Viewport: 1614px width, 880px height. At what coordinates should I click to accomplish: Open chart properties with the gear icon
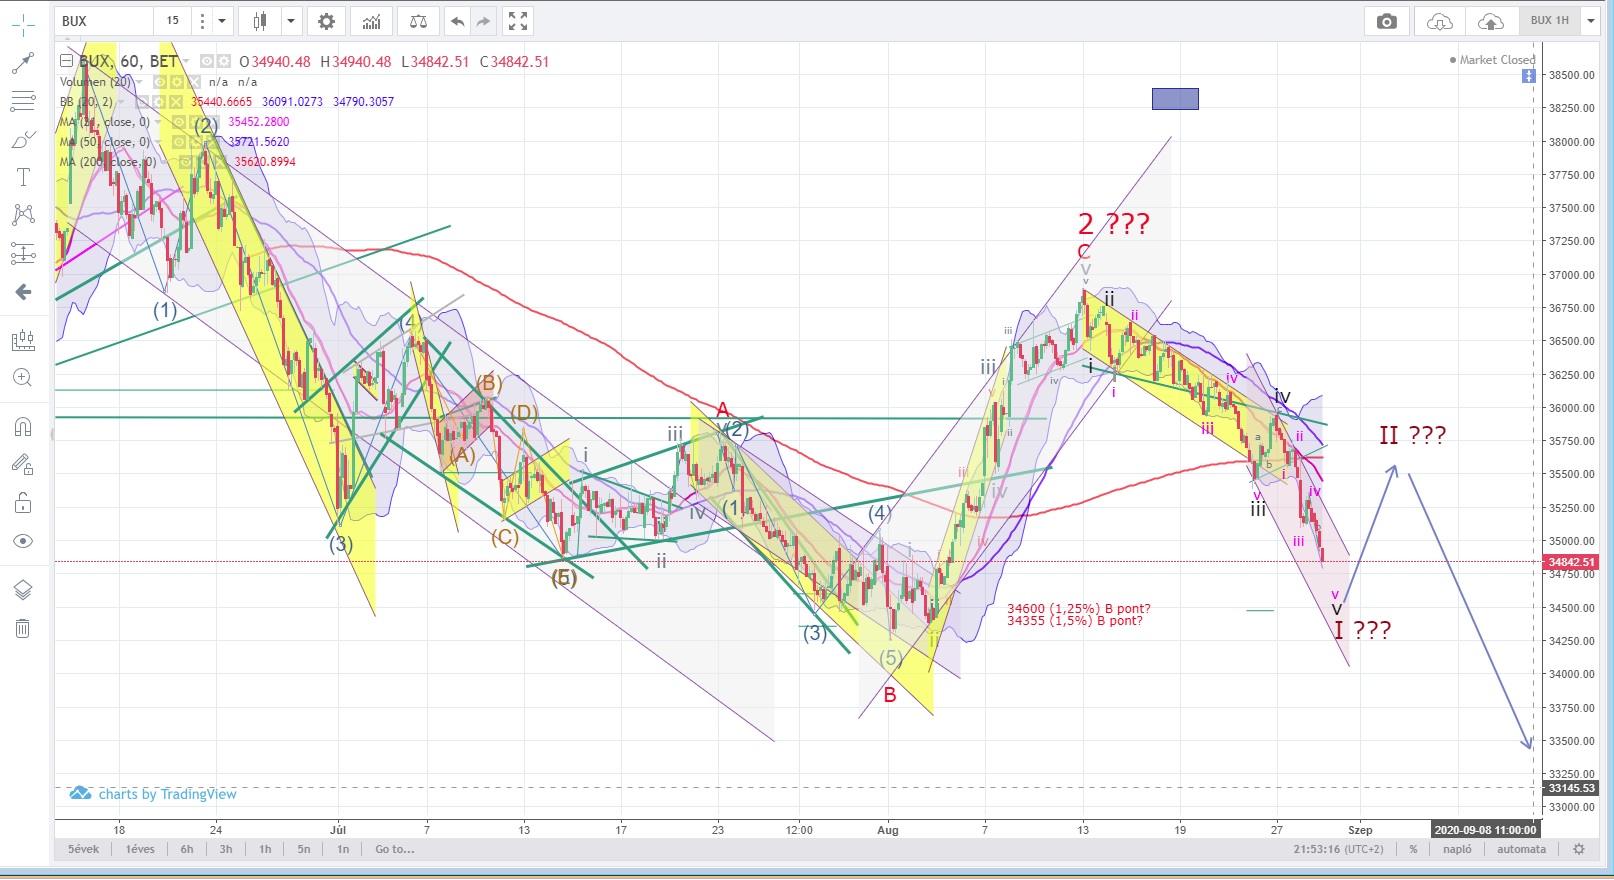tap(326, 21)
